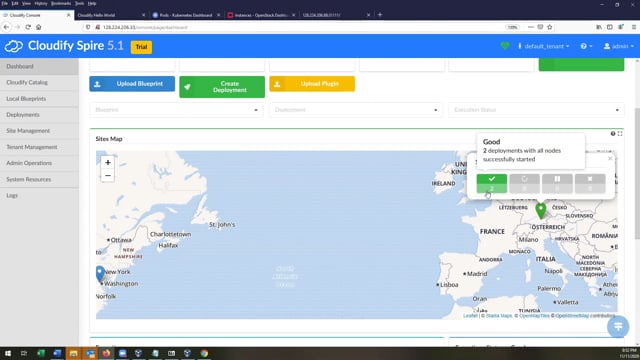
Task: Open the browser hamburger menu
Action: [x=634, y=27]
